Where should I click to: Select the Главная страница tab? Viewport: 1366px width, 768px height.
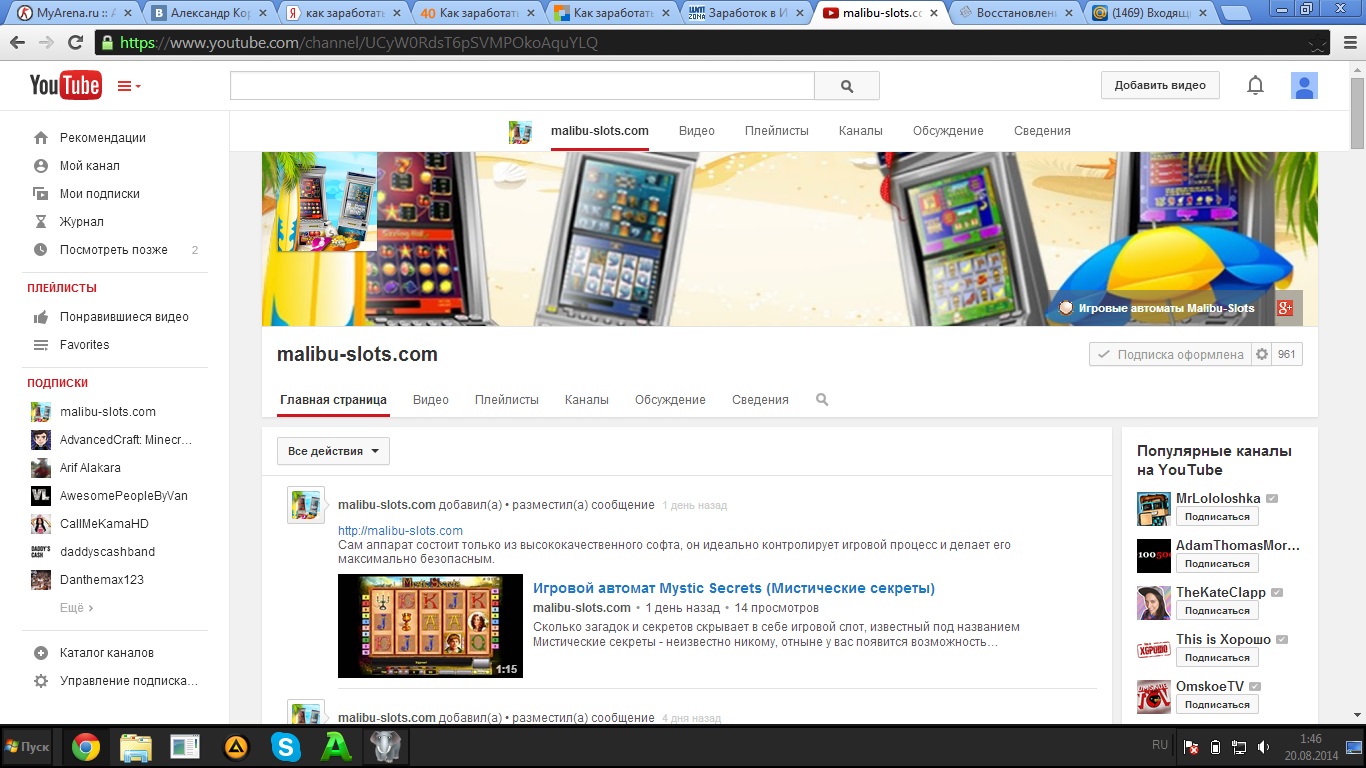tap(333, 400)
